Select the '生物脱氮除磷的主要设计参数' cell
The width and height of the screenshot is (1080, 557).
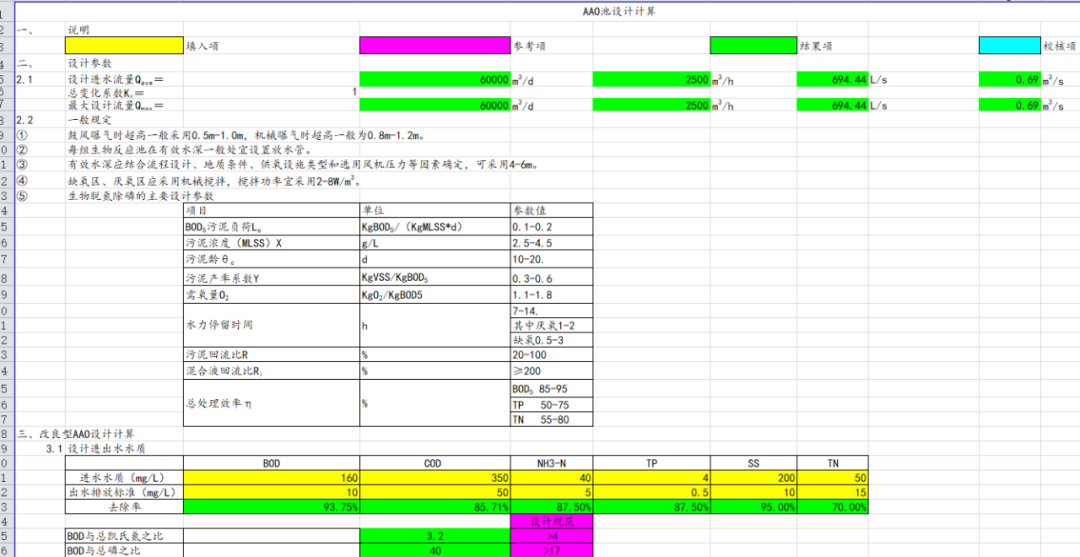coord(141,196)
